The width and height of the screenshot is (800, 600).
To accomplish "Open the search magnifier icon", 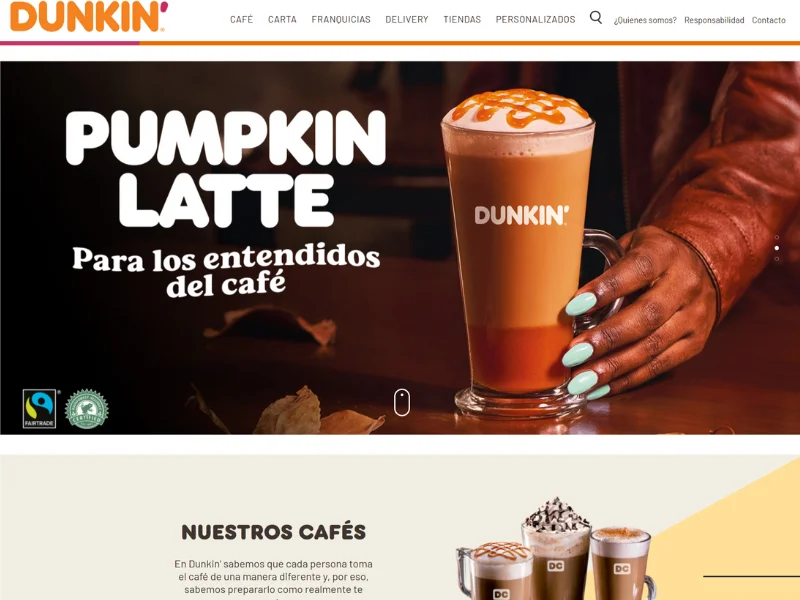I will (595, 18).
